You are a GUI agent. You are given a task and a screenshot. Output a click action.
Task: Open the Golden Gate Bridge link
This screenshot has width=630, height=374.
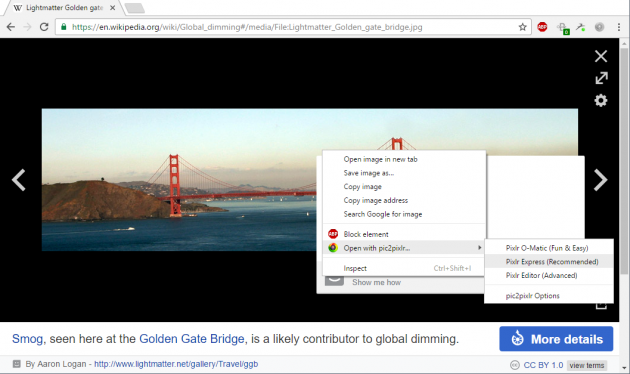(x=192, y=339)
